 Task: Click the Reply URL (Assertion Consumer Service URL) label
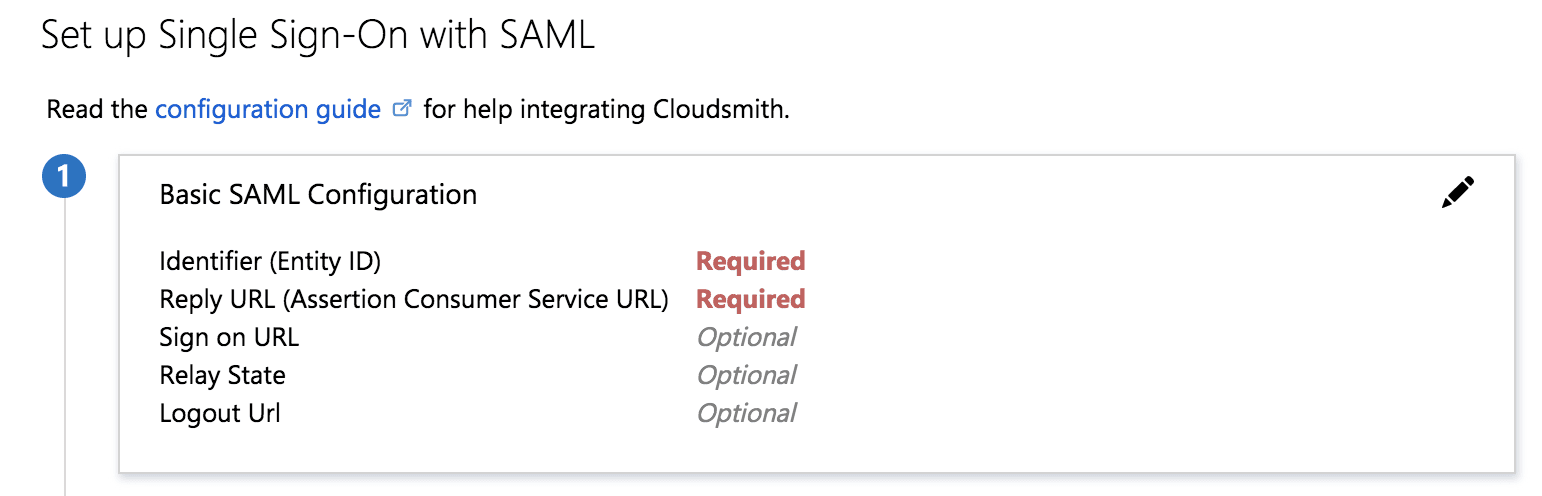(x=413, y=299)
